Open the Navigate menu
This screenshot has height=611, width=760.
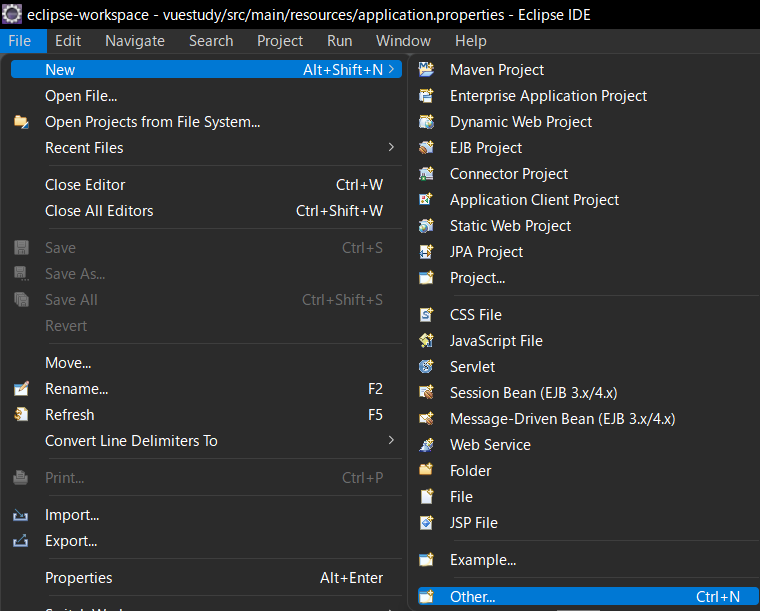(135, 41)
